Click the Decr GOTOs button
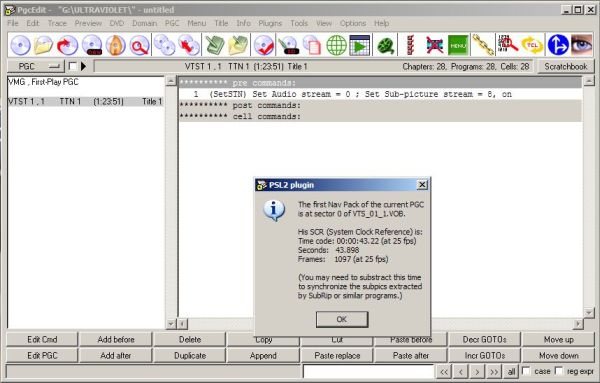This screenshot has width=600, height=383. click(485, 339)
